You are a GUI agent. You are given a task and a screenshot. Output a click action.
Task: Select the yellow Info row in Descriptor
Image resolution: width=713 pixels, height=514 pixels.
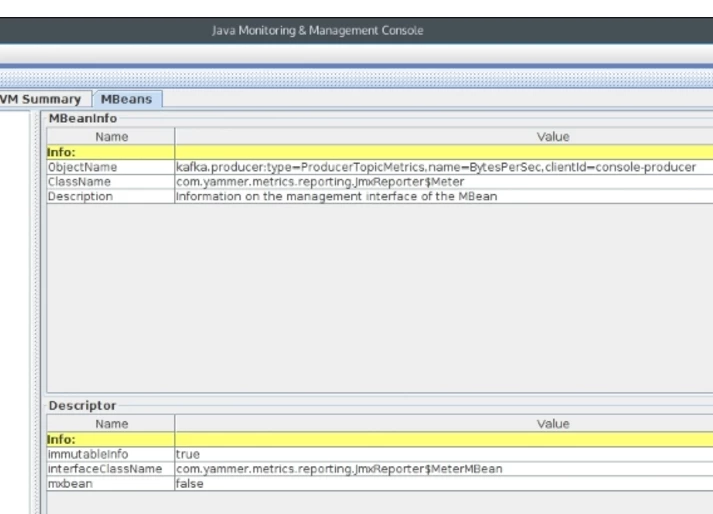[380, 439]
